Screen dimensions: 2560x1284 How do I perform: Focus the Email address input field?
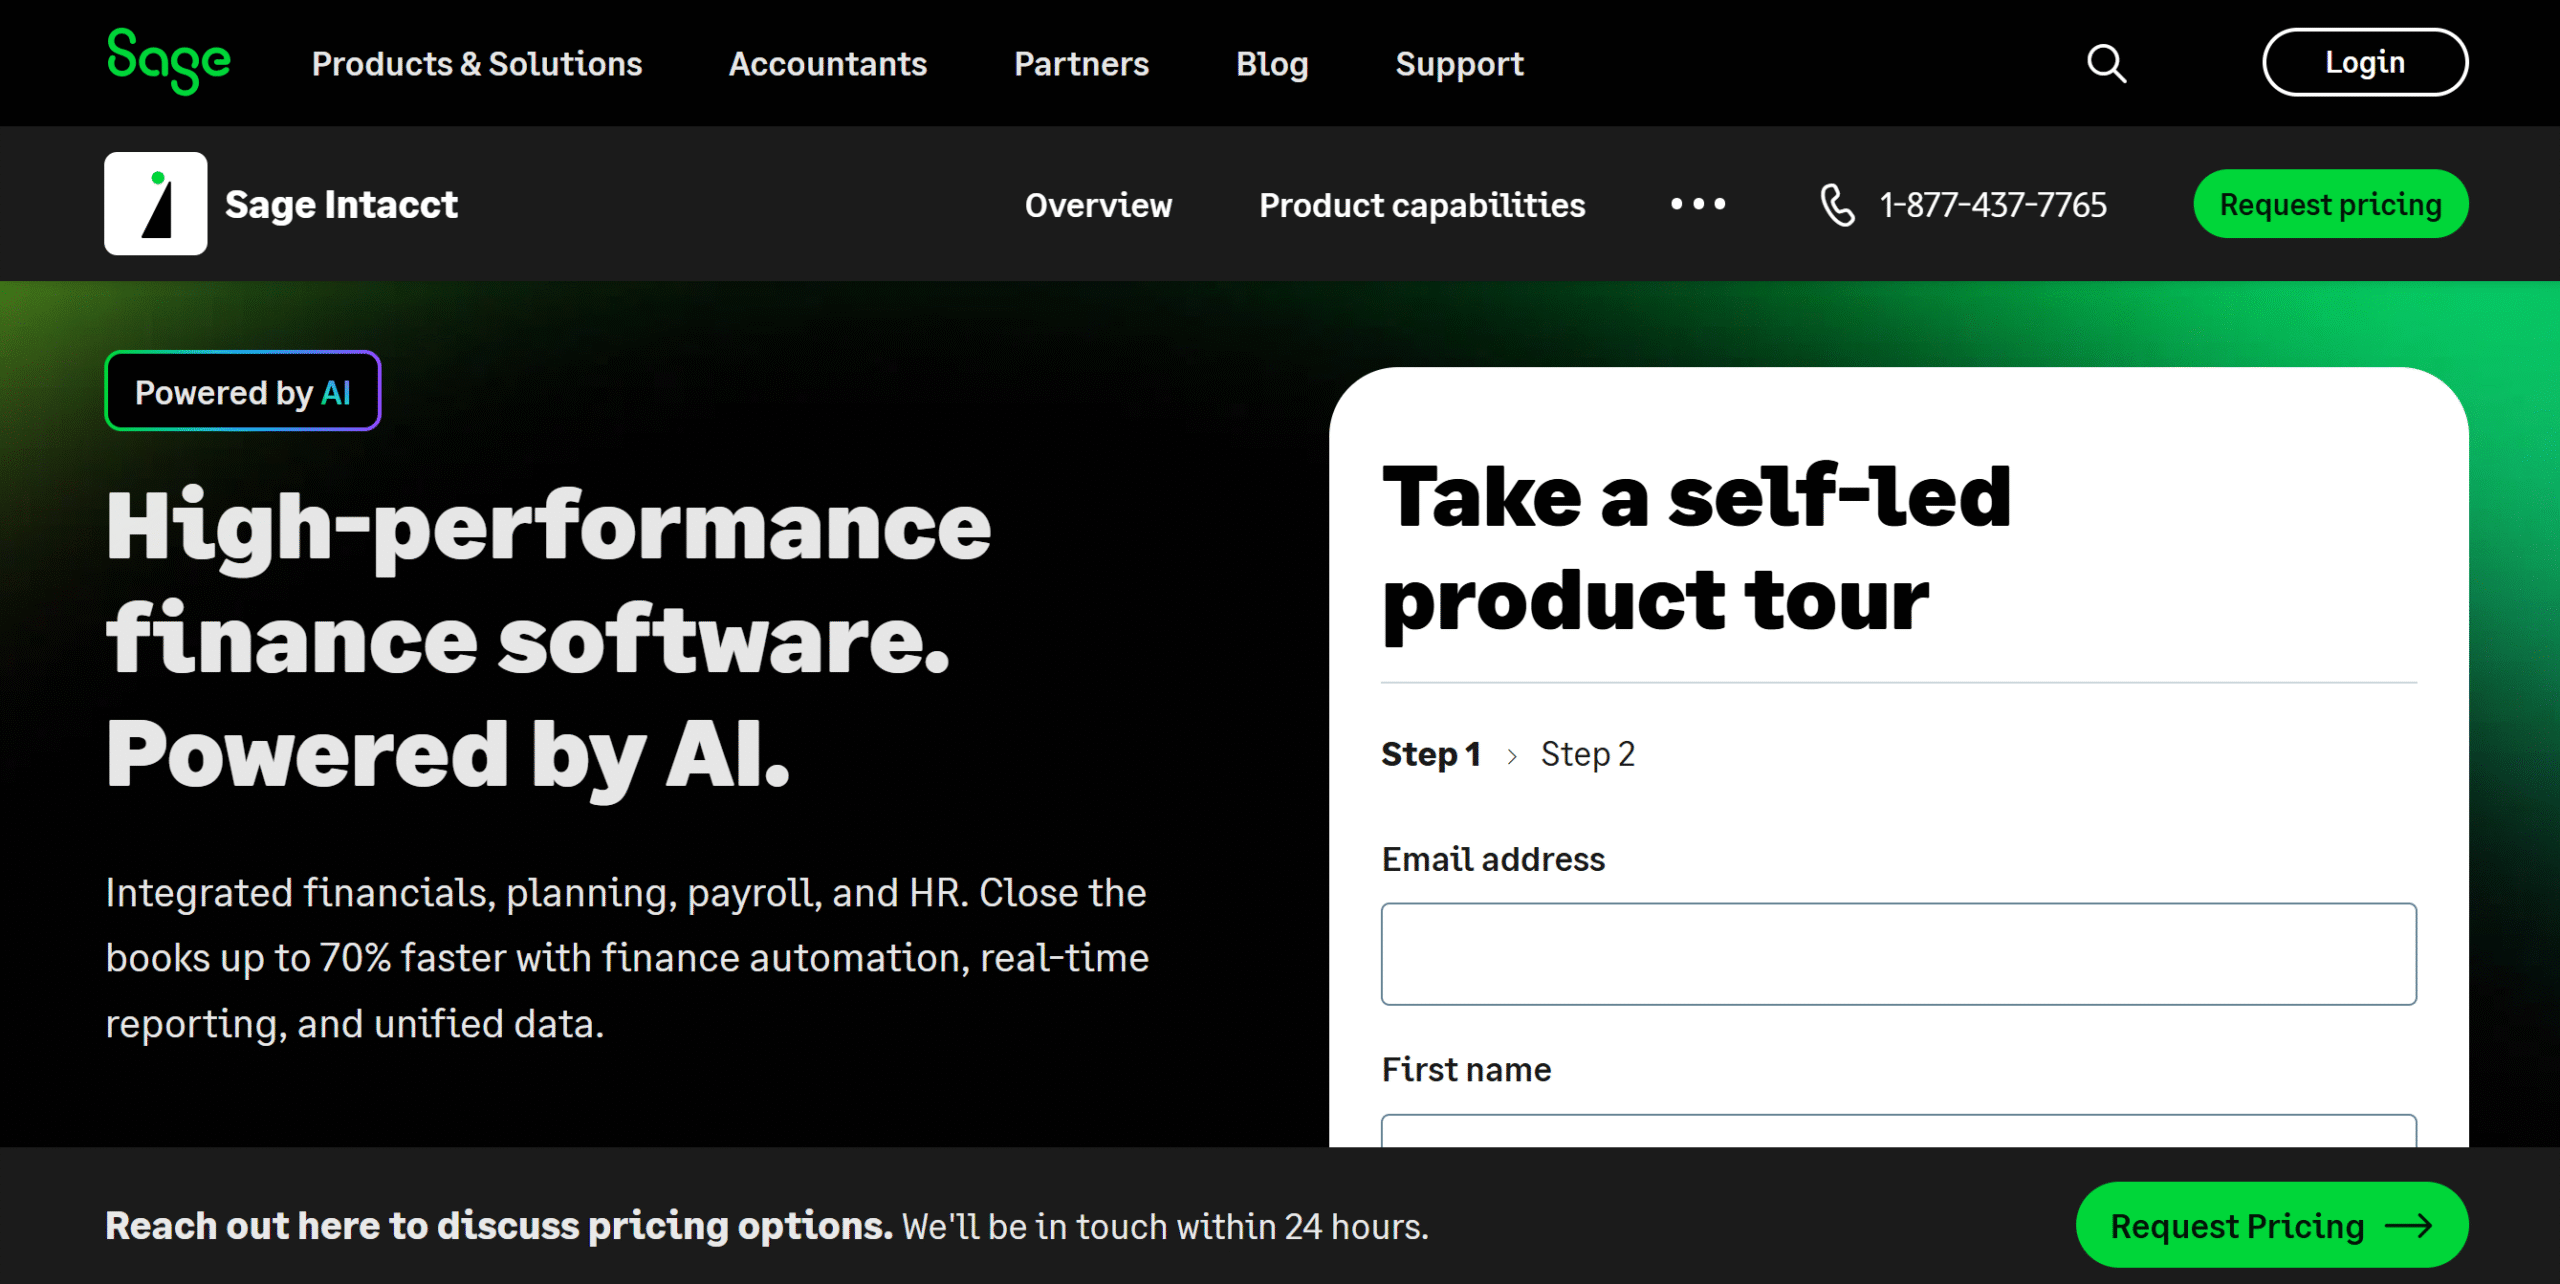click(x=1899, y=954)
